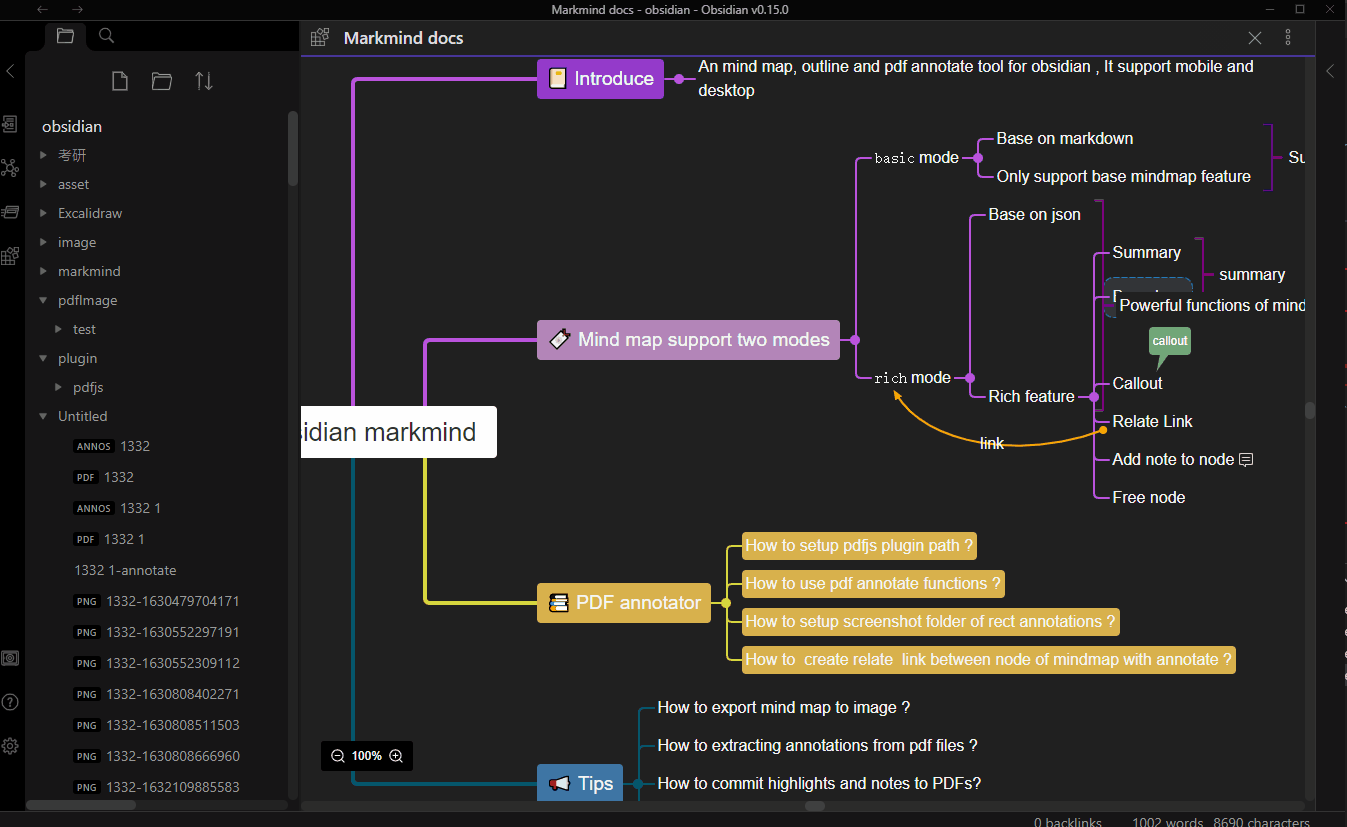Open Help from the ribbon
1347x827 pixels.
tap(10, 702)
